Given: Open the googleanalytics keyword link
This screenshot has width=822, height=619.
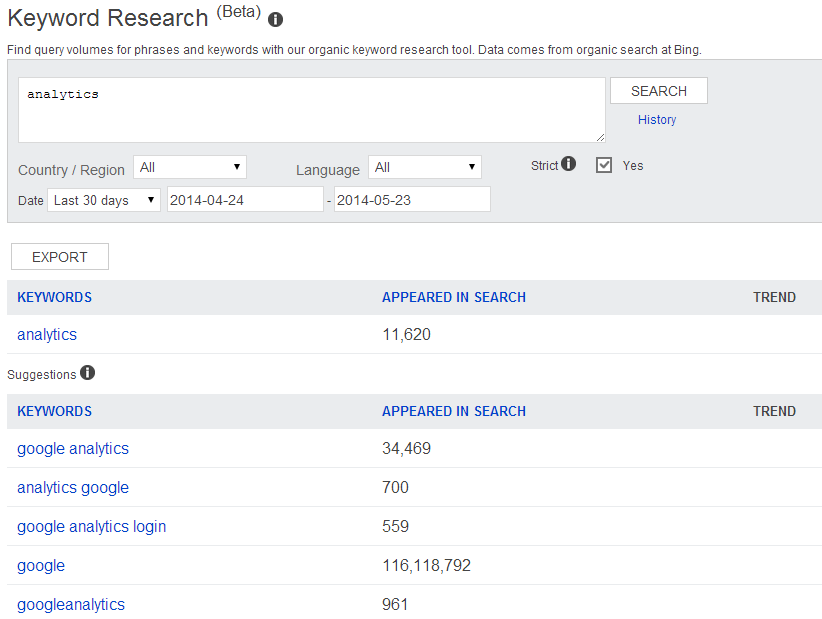Looking at the screenshot, I should pos(71,604).
